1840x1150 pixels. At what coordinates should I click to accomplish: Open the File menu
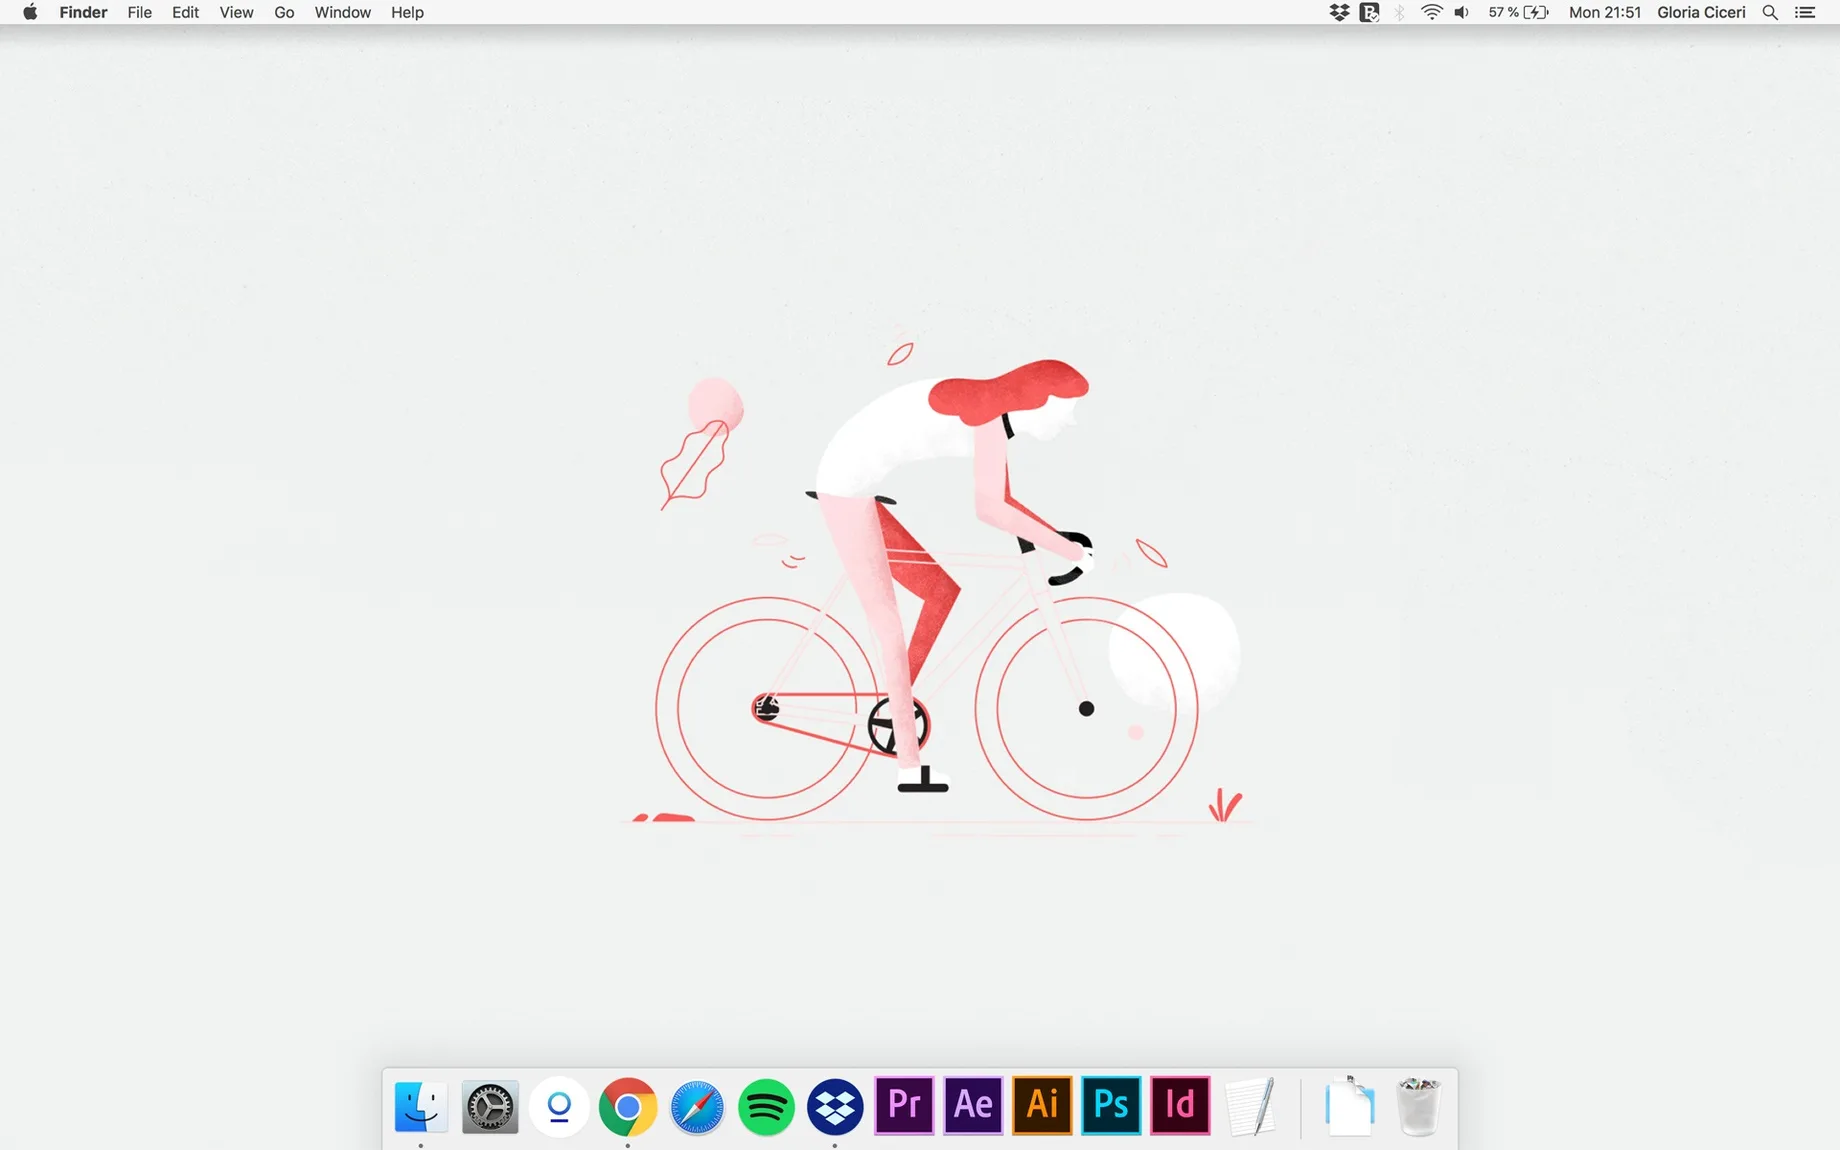pos(140,12)
